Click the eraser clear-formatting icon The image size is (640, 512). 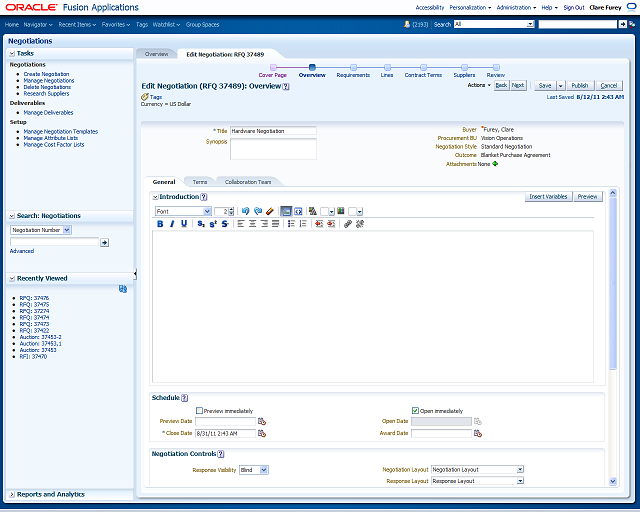tap(269, 211)
